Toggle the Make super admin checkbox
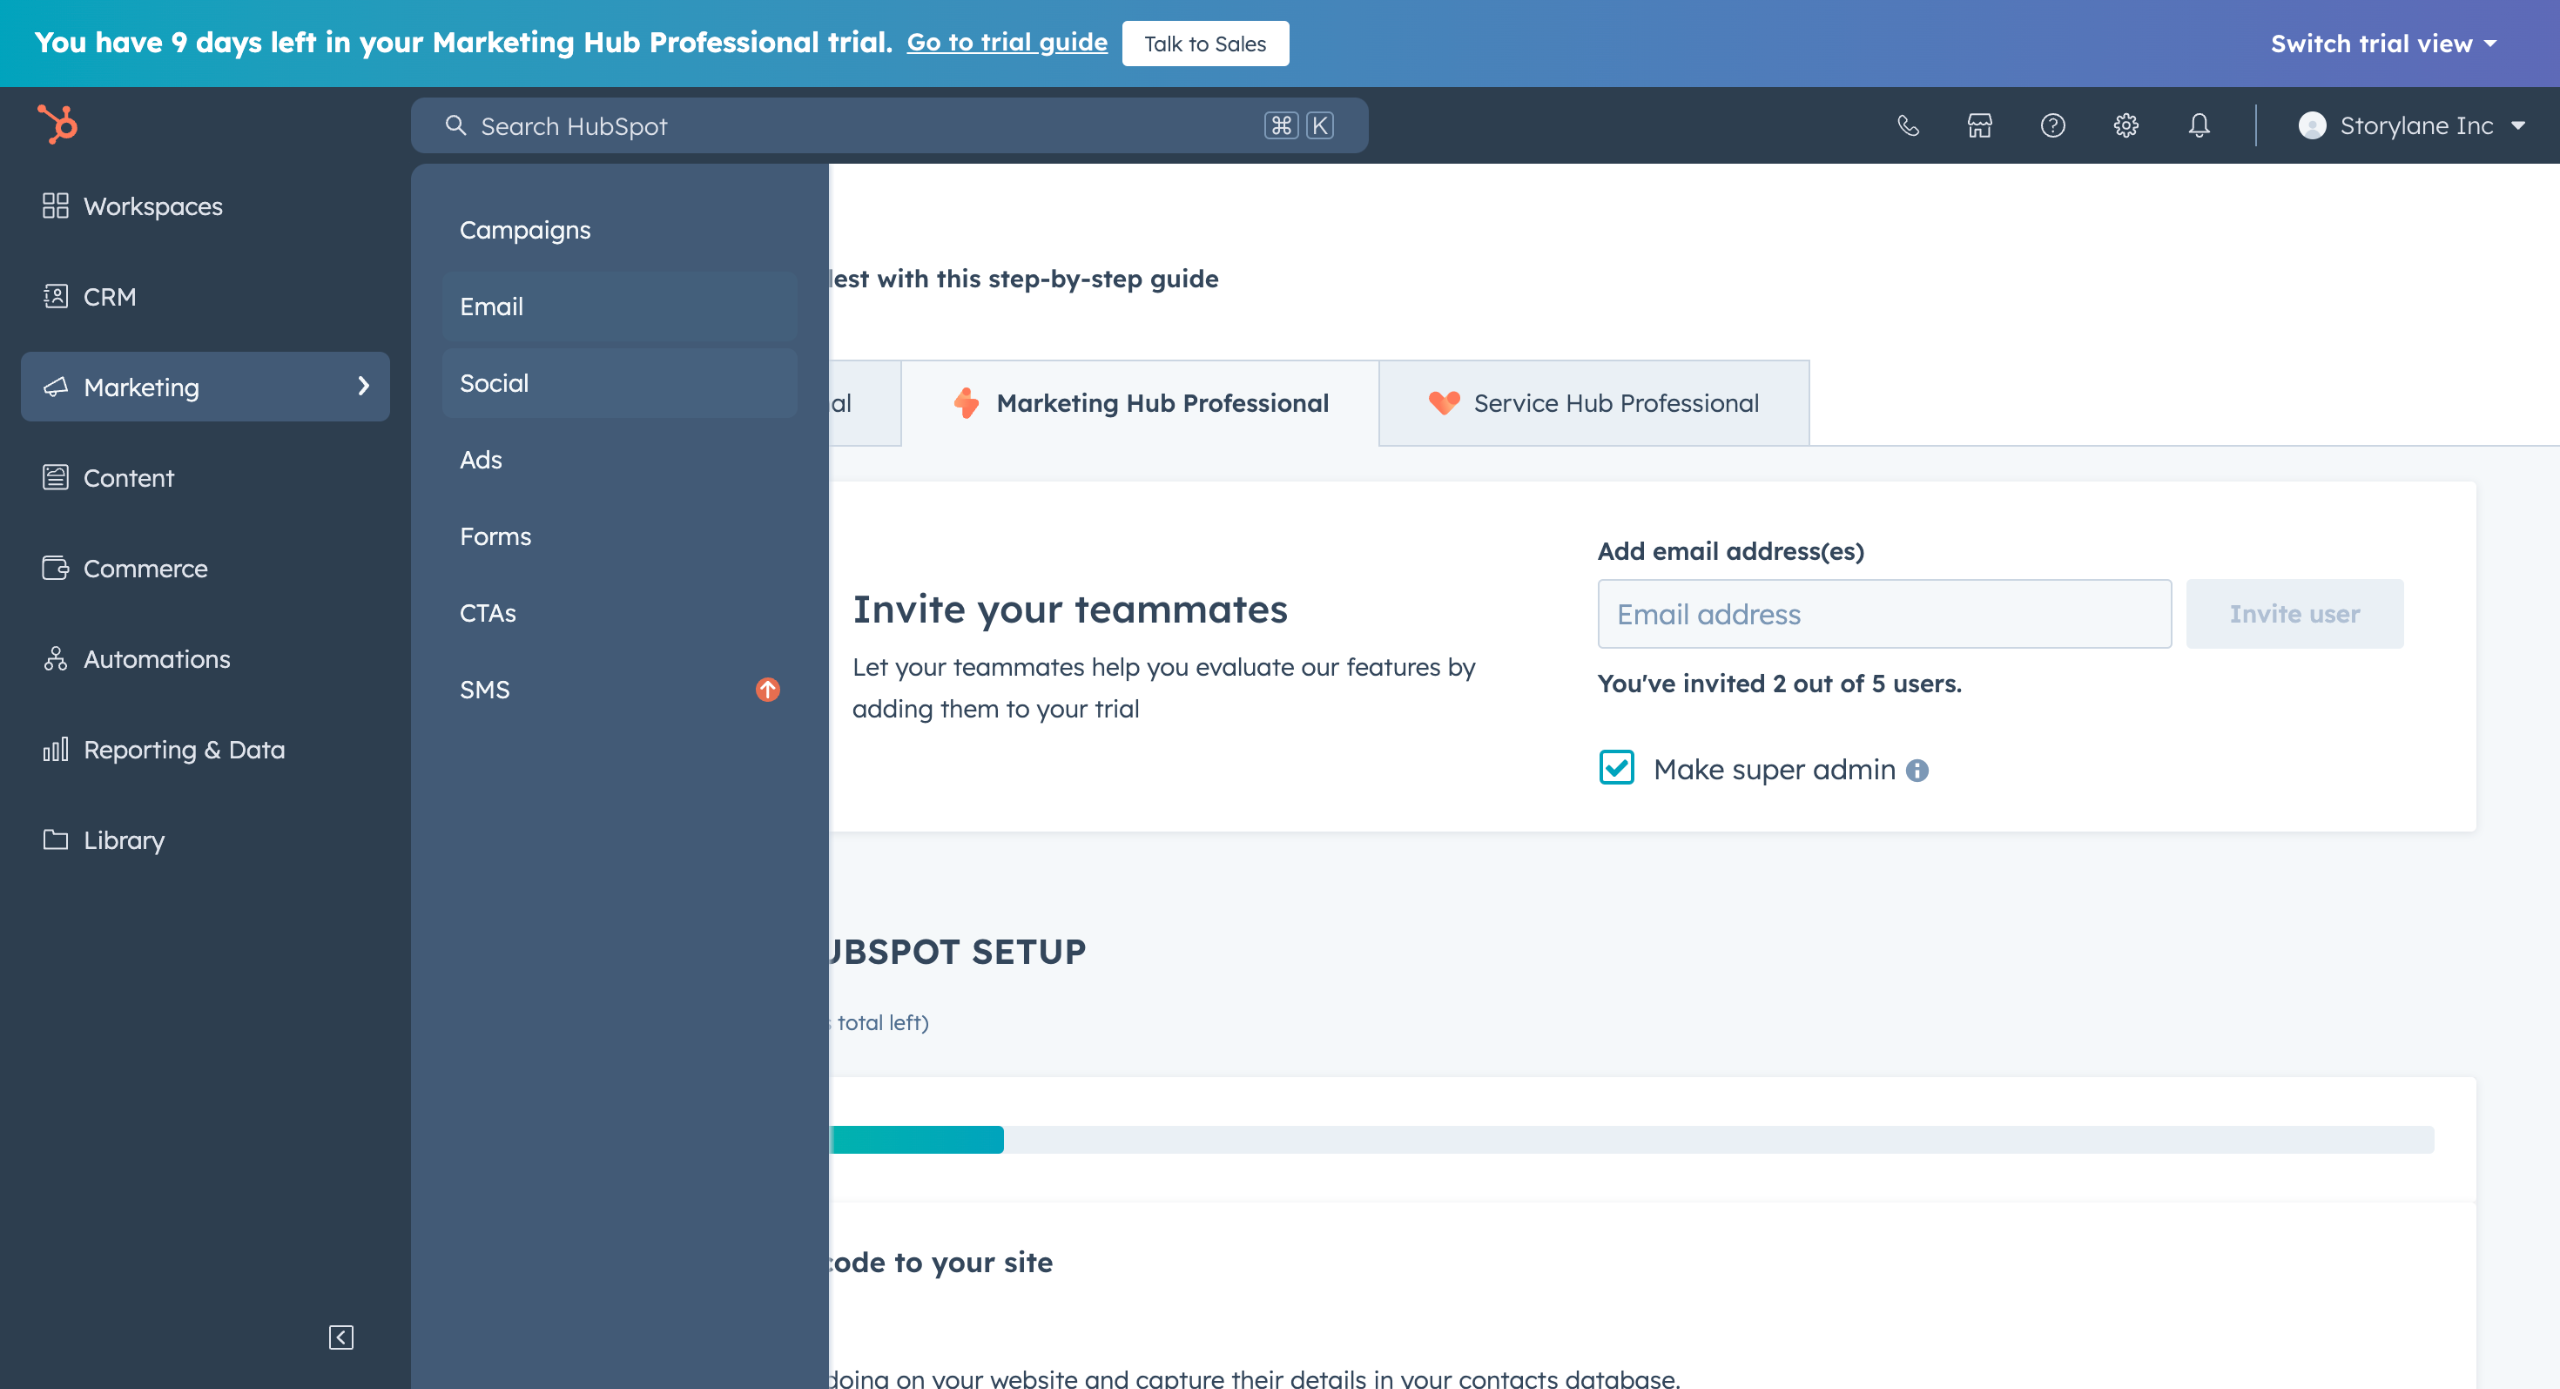 pyautogui.click(x=1617, y=768)
